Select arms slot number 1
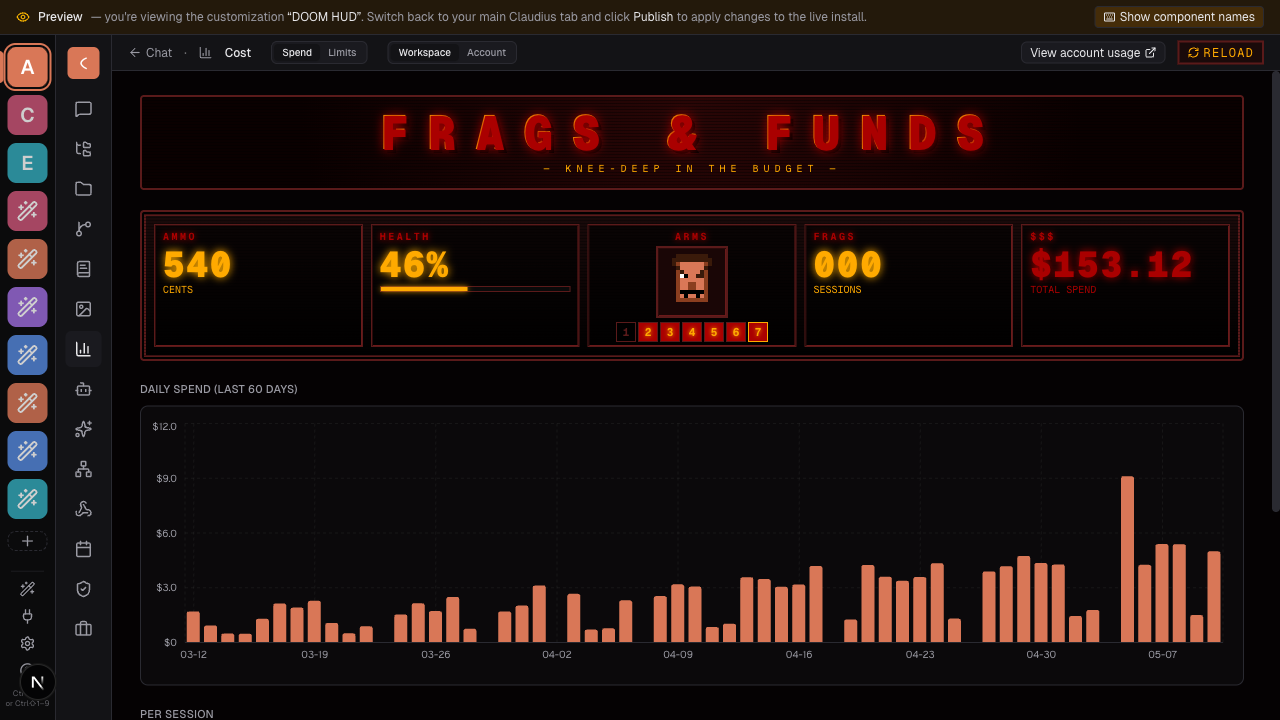 pos(626,332)
